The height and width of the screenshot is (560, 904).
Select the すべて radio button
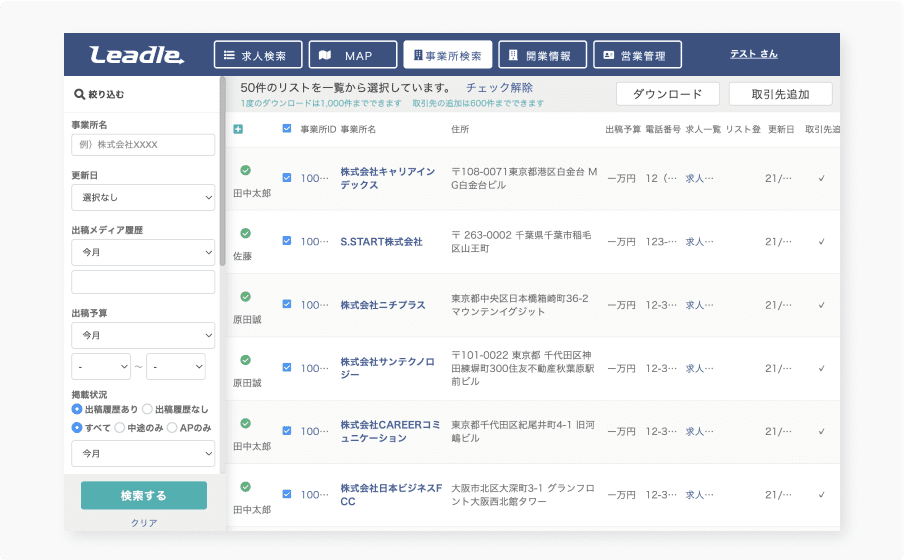point(77,427)
